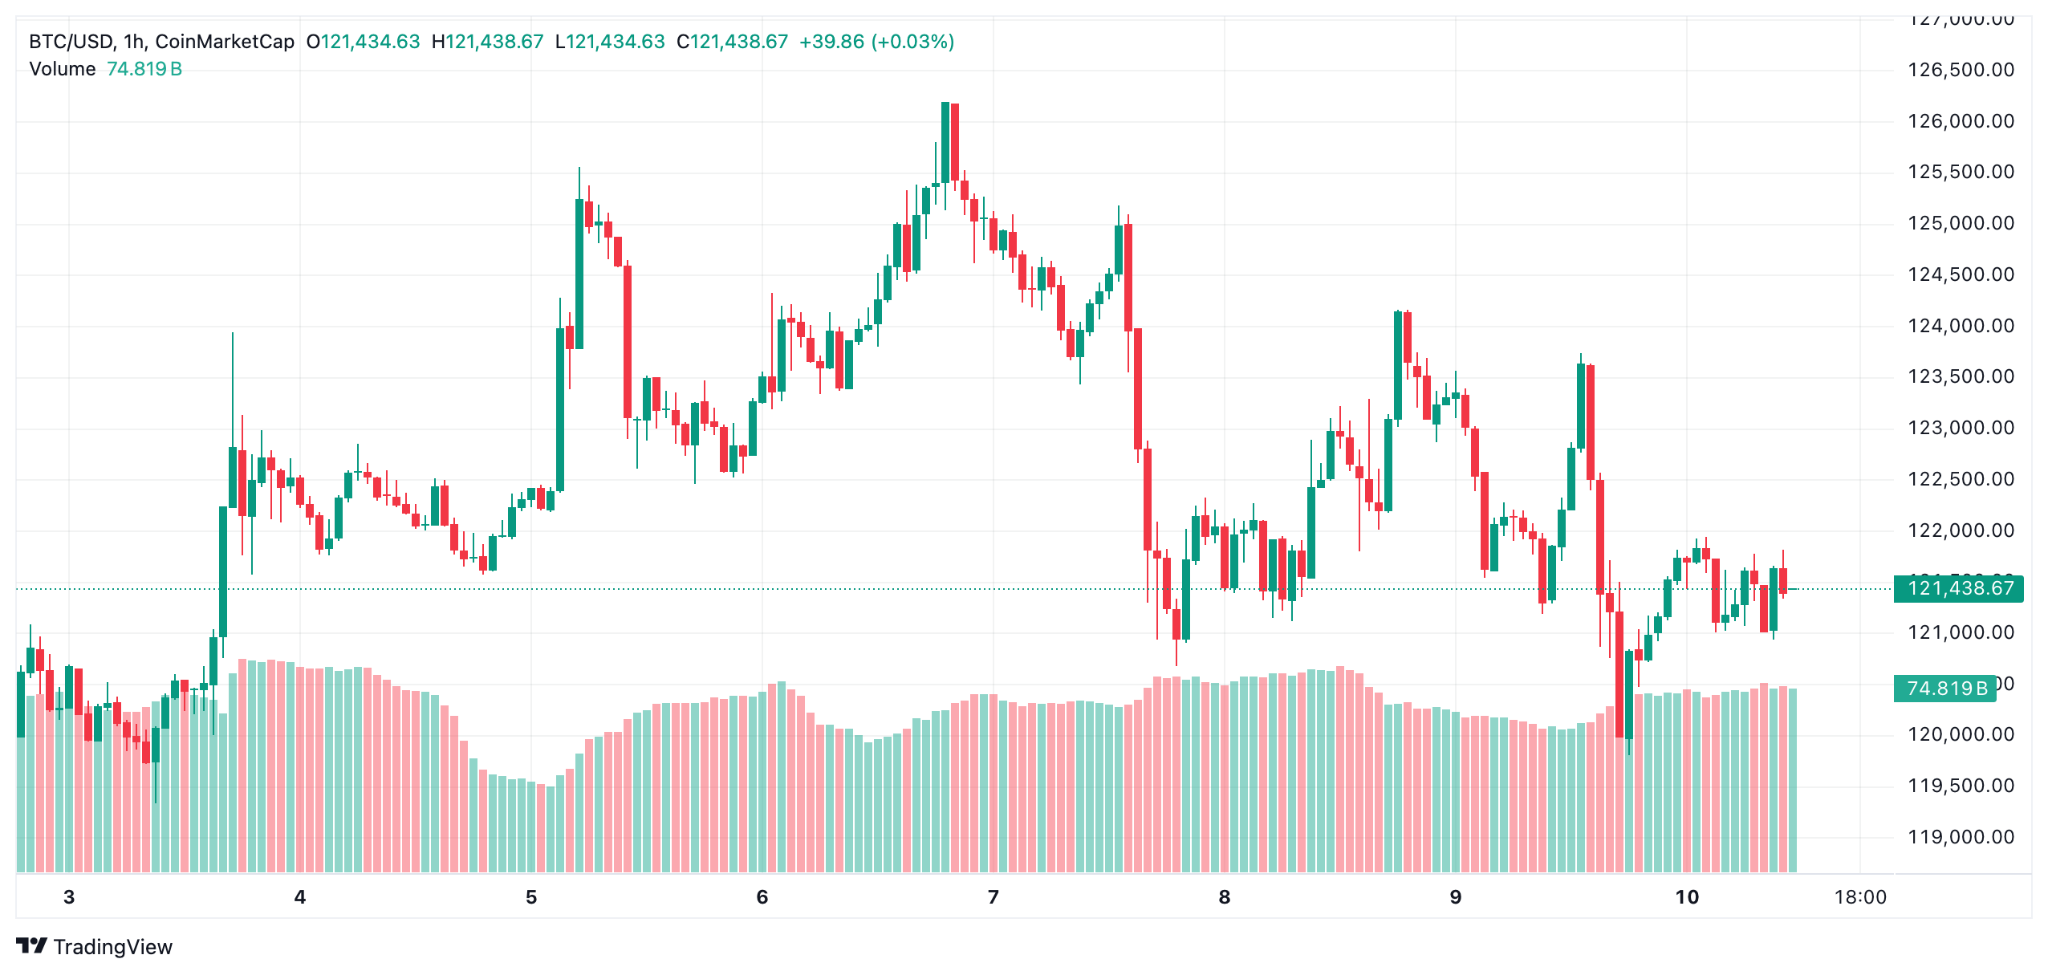Screen dimensions: 2048x974
Task: Click the 74.819 B volume legend value
Action: 144,69
